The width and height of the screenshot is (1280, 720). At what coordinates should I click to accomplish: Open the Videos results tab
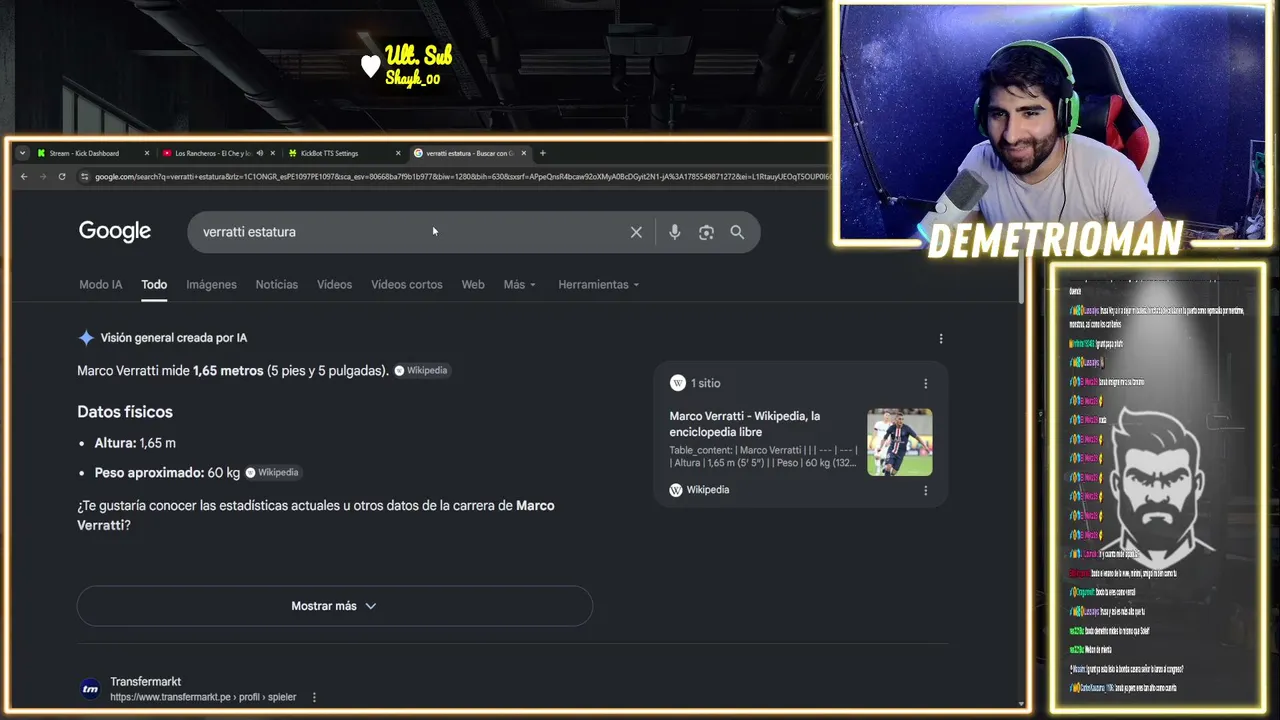(x=334, y=285)
